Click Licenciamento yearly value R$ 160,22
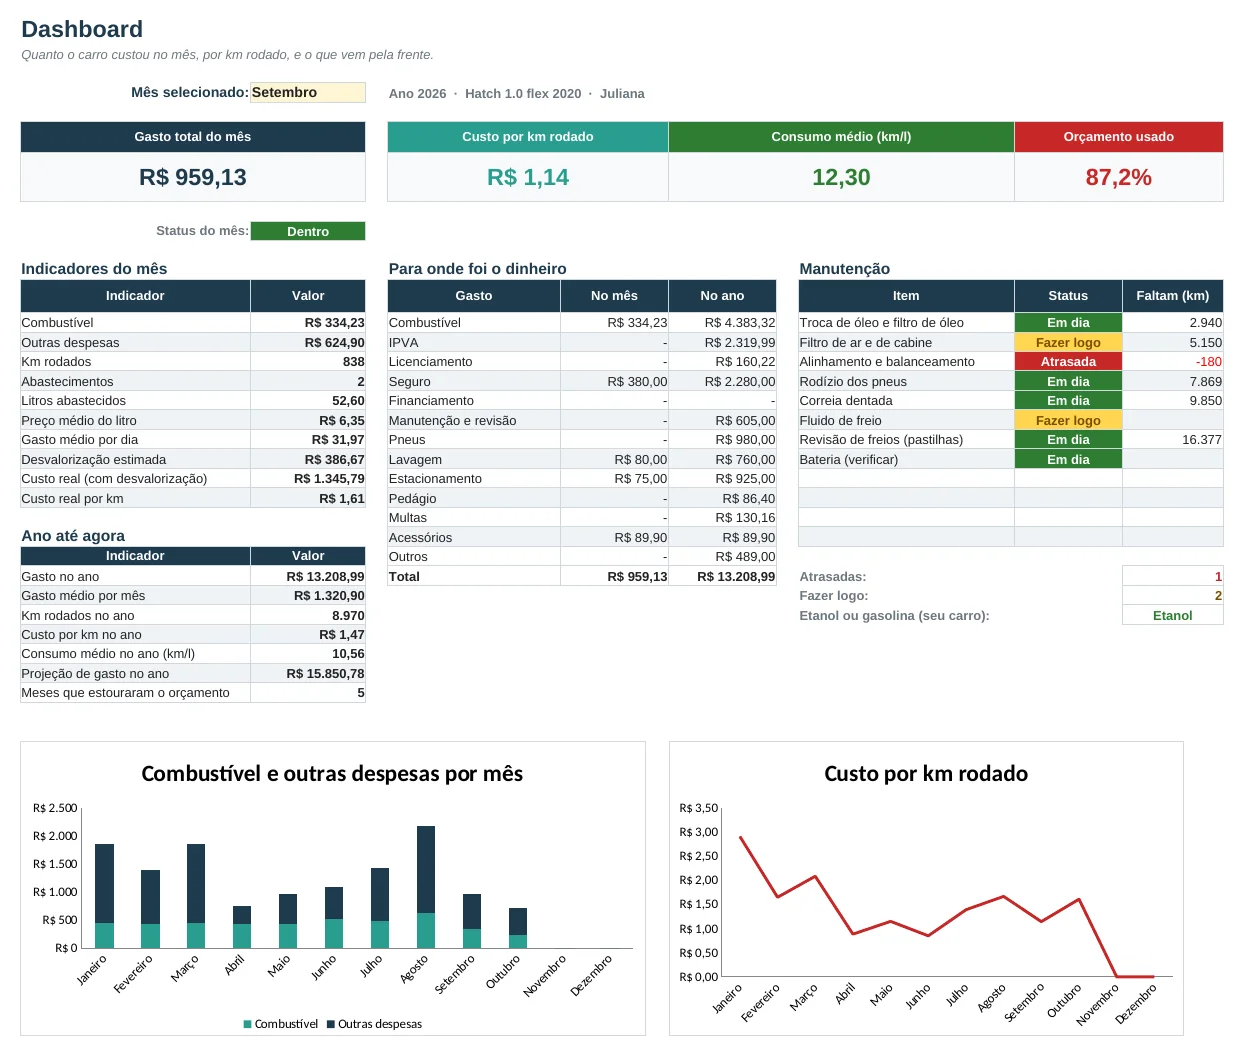Viewport: 1244px width, 1056px height. [x=722, y=362]
